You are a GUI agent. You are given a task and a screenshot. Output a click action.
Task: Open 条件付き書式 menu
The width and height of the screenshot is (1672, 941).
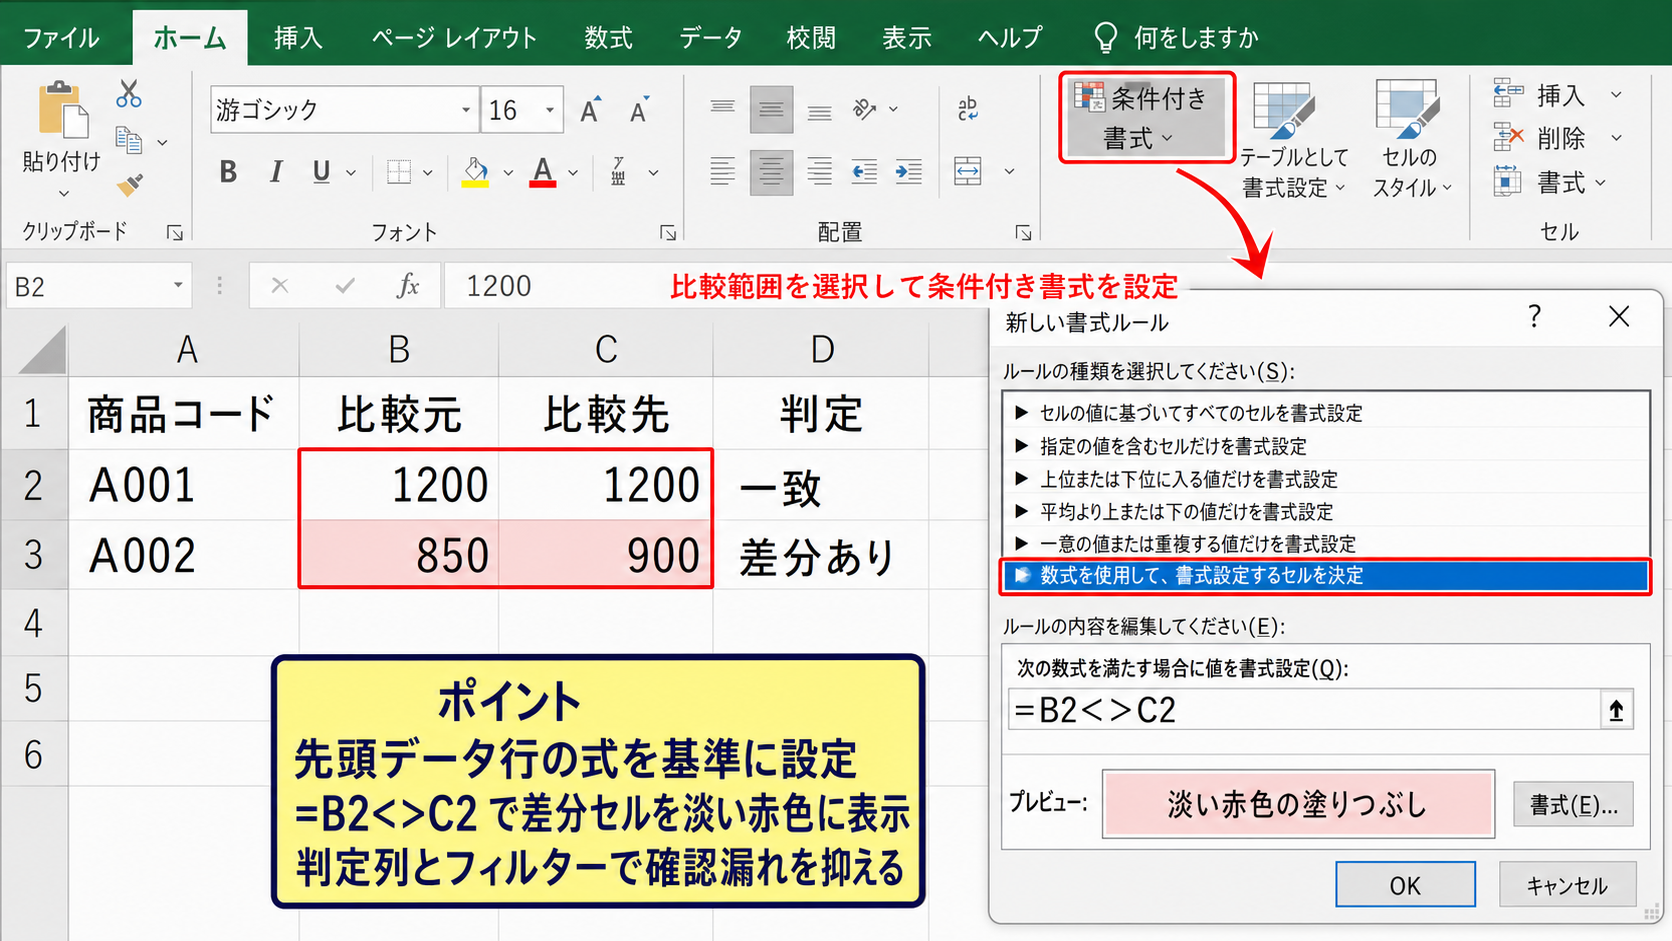coord(1147,117)
